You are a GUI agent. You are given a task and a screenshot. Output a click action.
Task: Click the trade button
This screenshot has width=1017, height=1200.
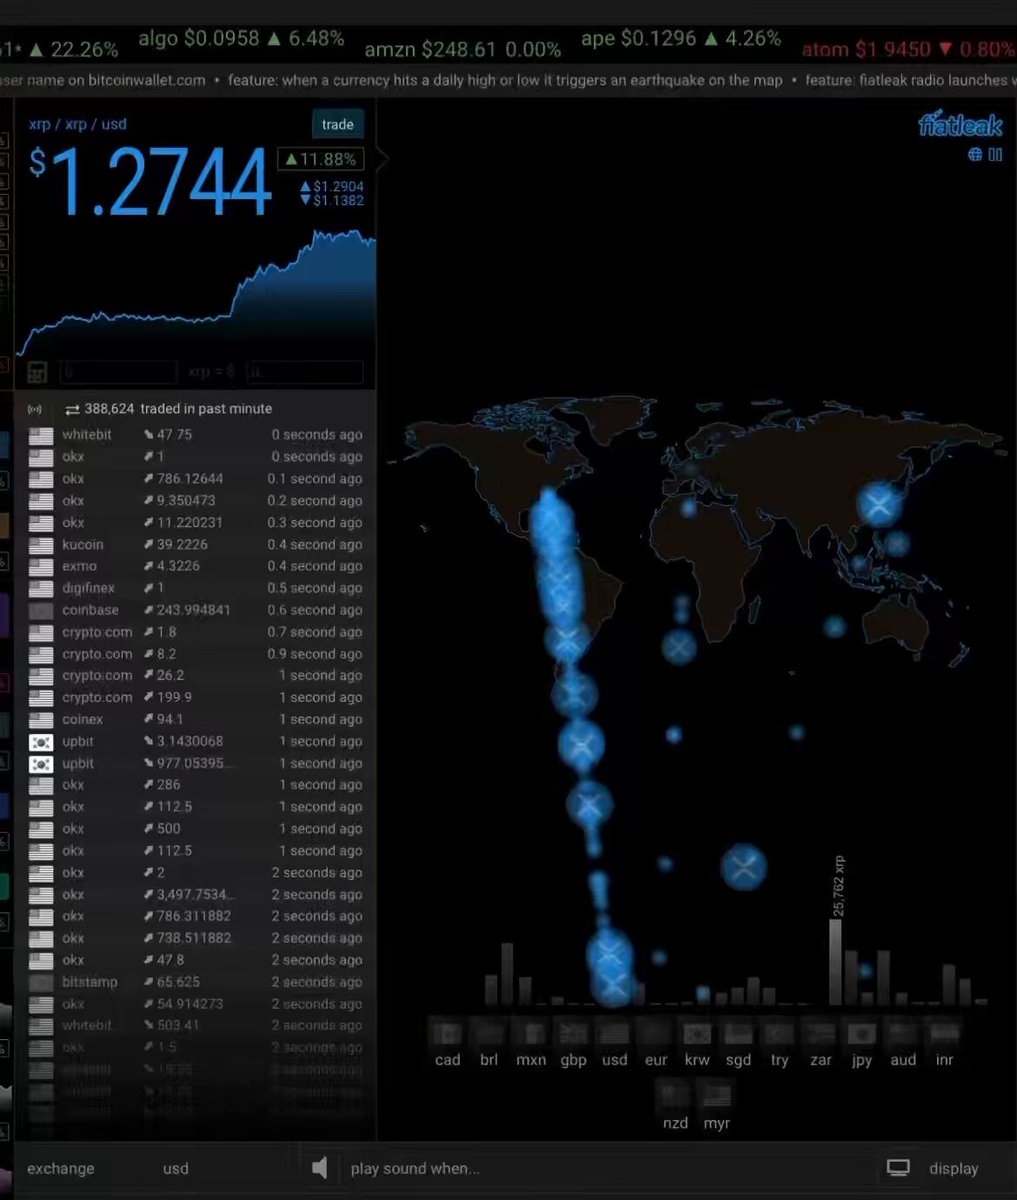pos(338,125)
